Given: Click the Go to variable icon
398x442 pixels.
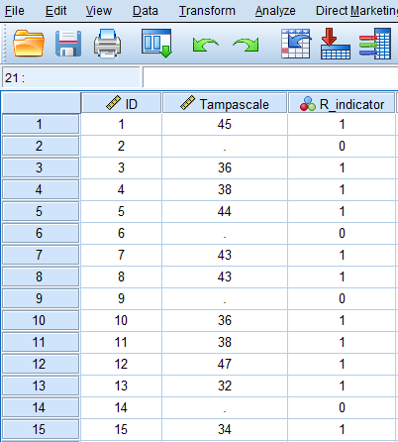Looking at the screenshot, I should (335, 44).
